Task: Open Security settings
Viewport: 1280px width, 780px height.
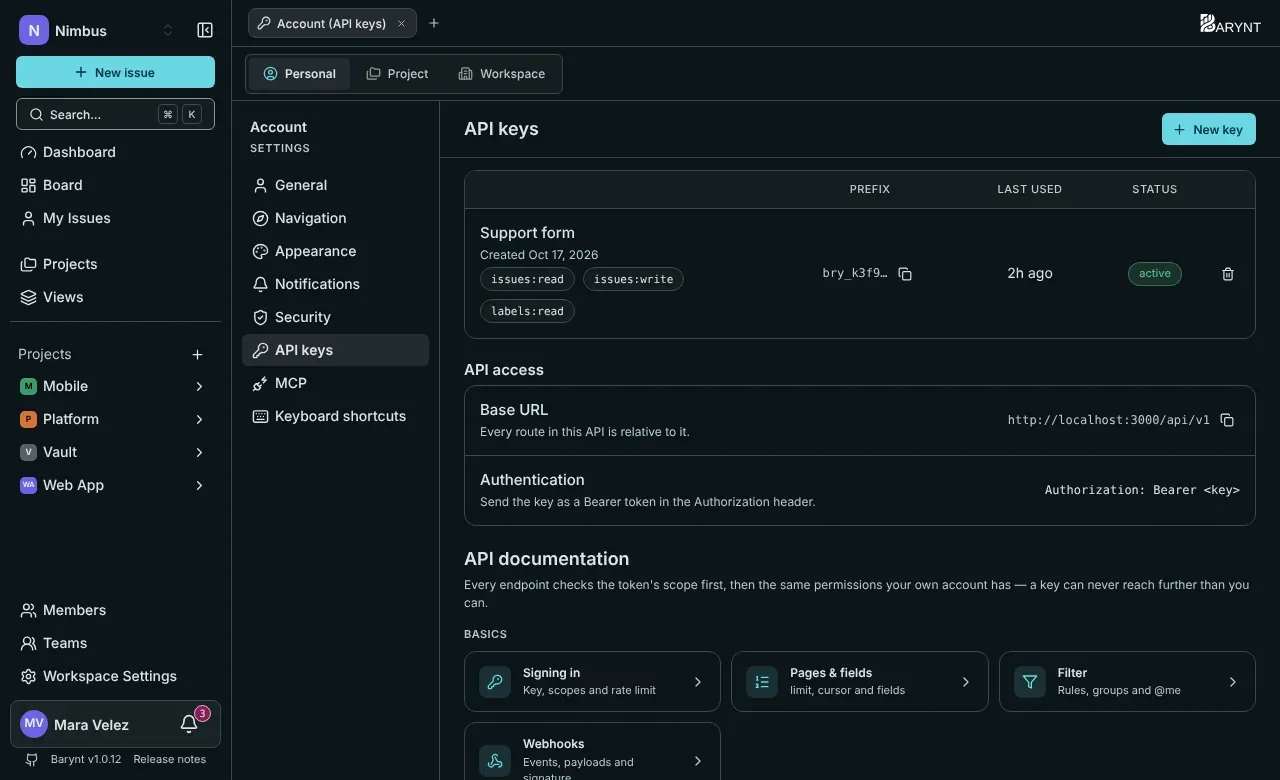Action: click(335, 317)
